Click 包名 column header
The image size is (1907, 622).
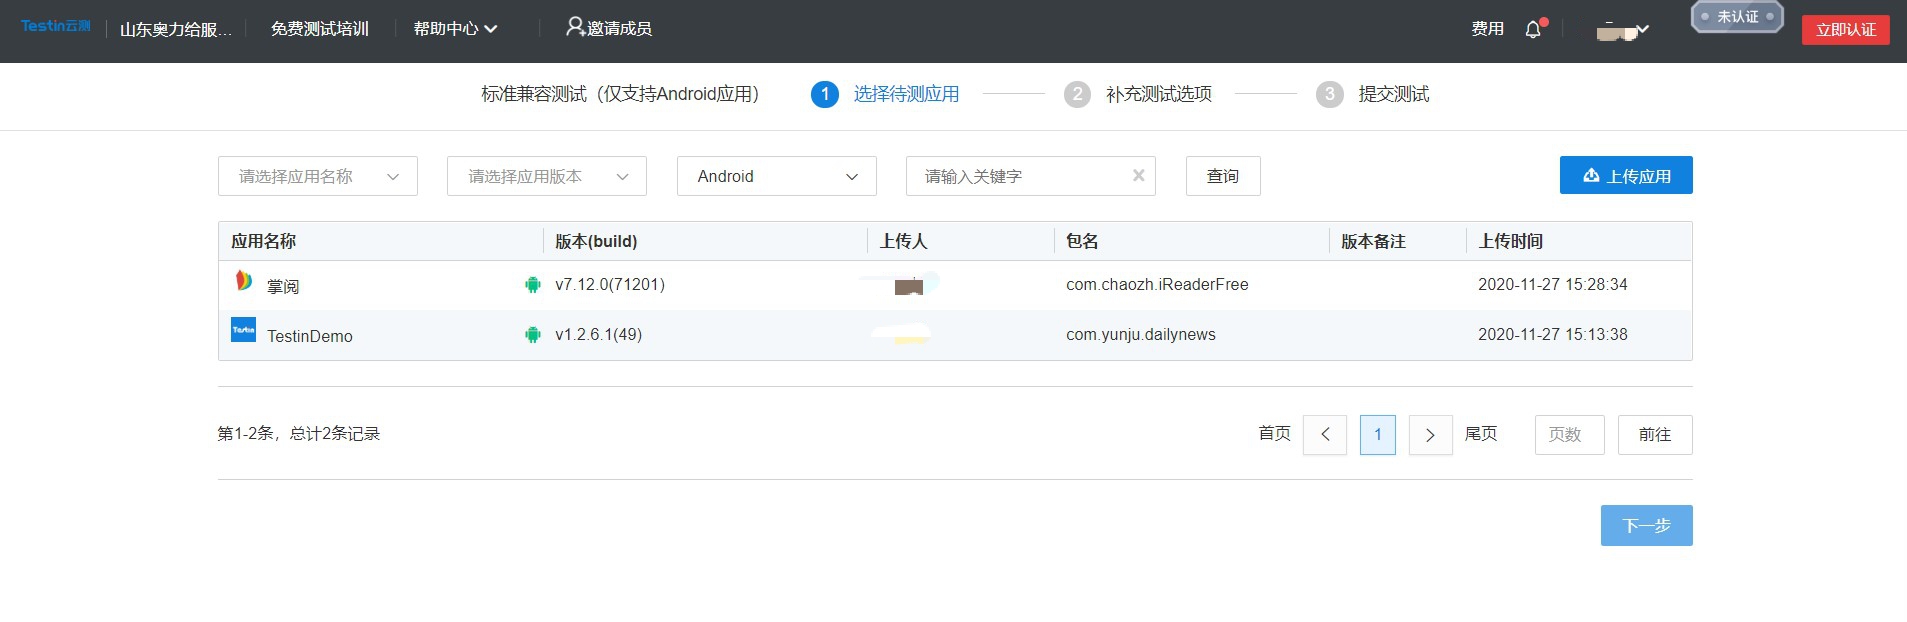[x=1082, y=241]
